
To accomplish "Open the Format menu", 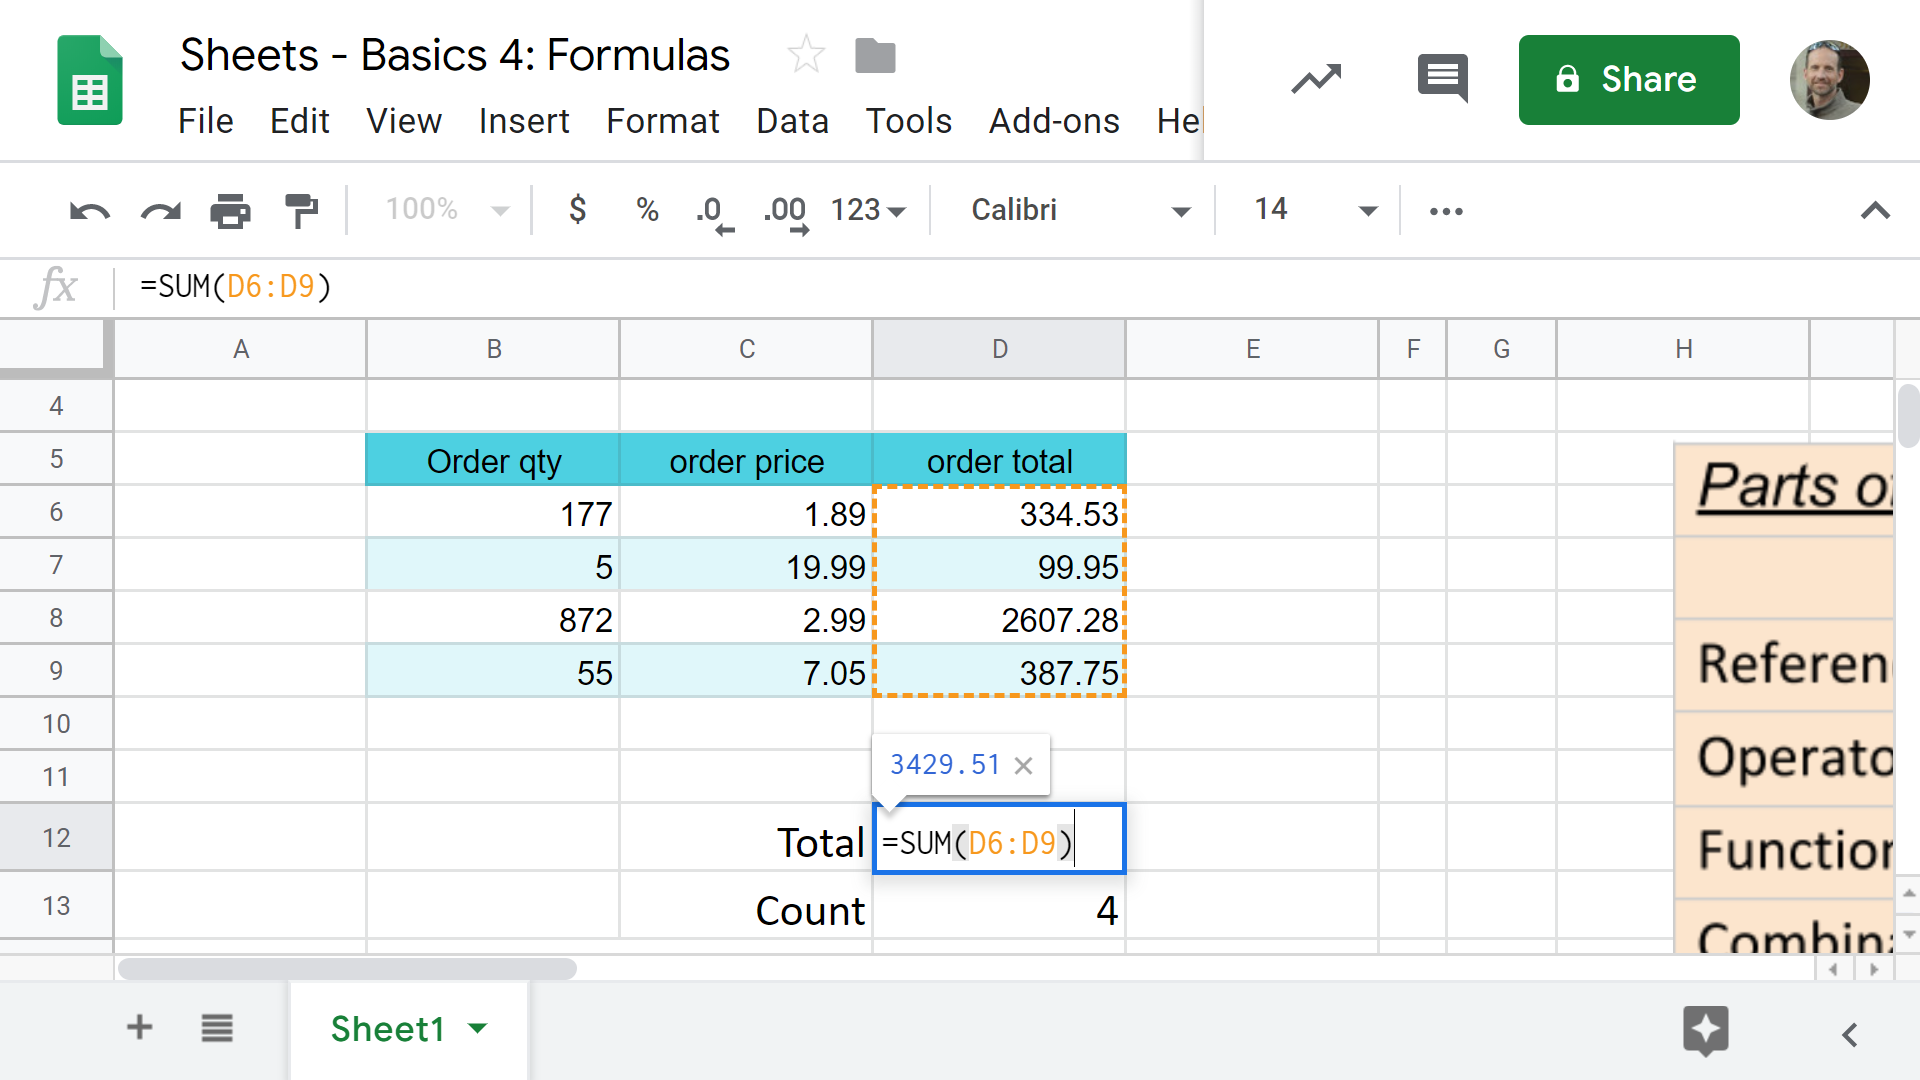I will 663,121.
